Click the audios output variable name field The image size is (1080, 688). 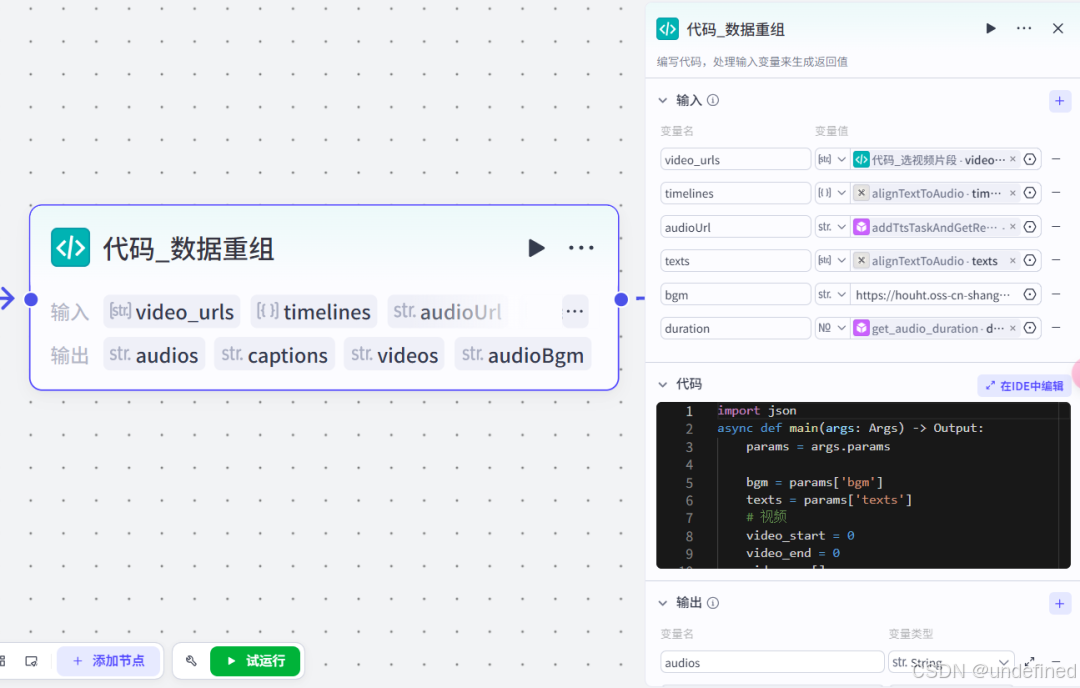coord(772,663)
